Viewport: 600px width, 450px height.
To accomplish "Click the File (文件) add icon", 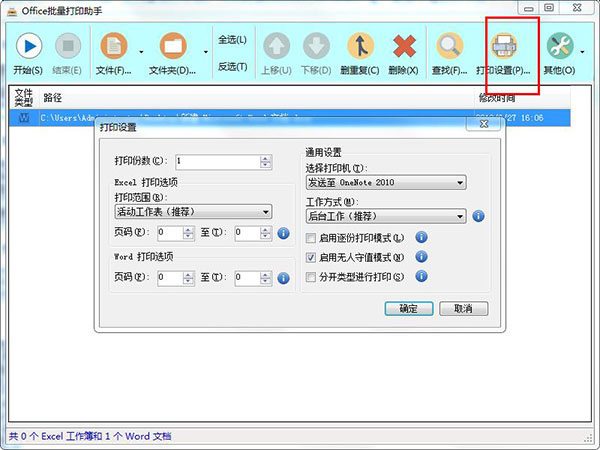I will (114, 46).
